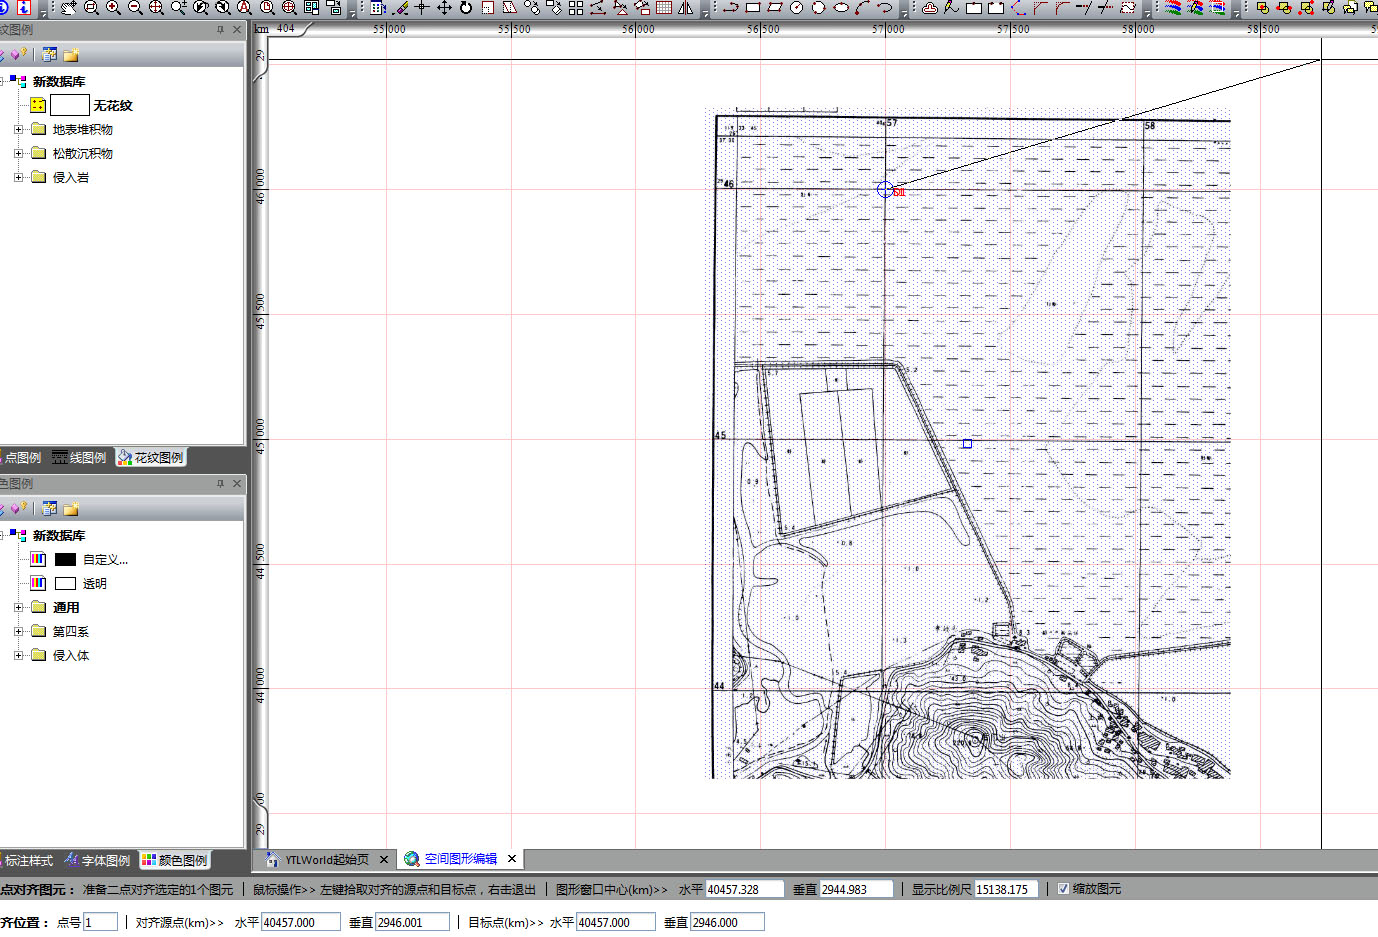Viewport: 1378px width, 937px height.
Task: Click the red globe magnifier icon
Action: tap(289, 7)
